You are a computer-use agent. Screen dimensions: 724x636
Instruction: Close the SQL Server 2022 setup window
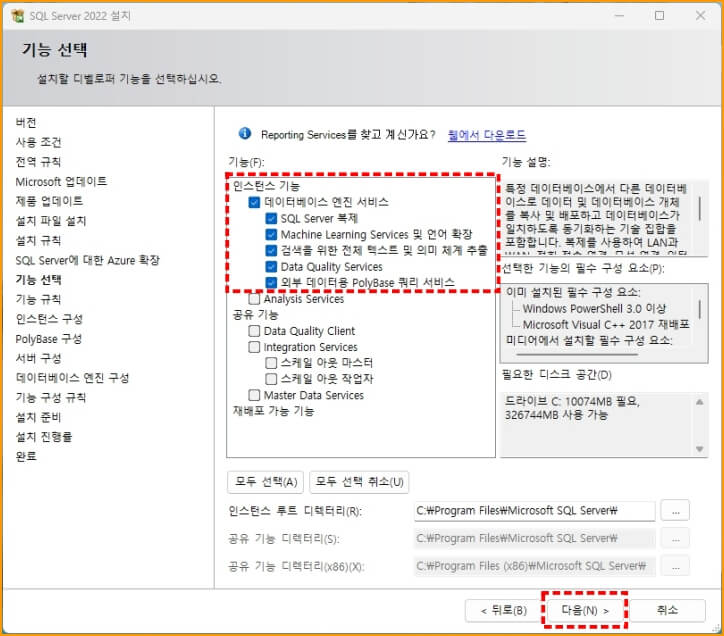(700, 16)
